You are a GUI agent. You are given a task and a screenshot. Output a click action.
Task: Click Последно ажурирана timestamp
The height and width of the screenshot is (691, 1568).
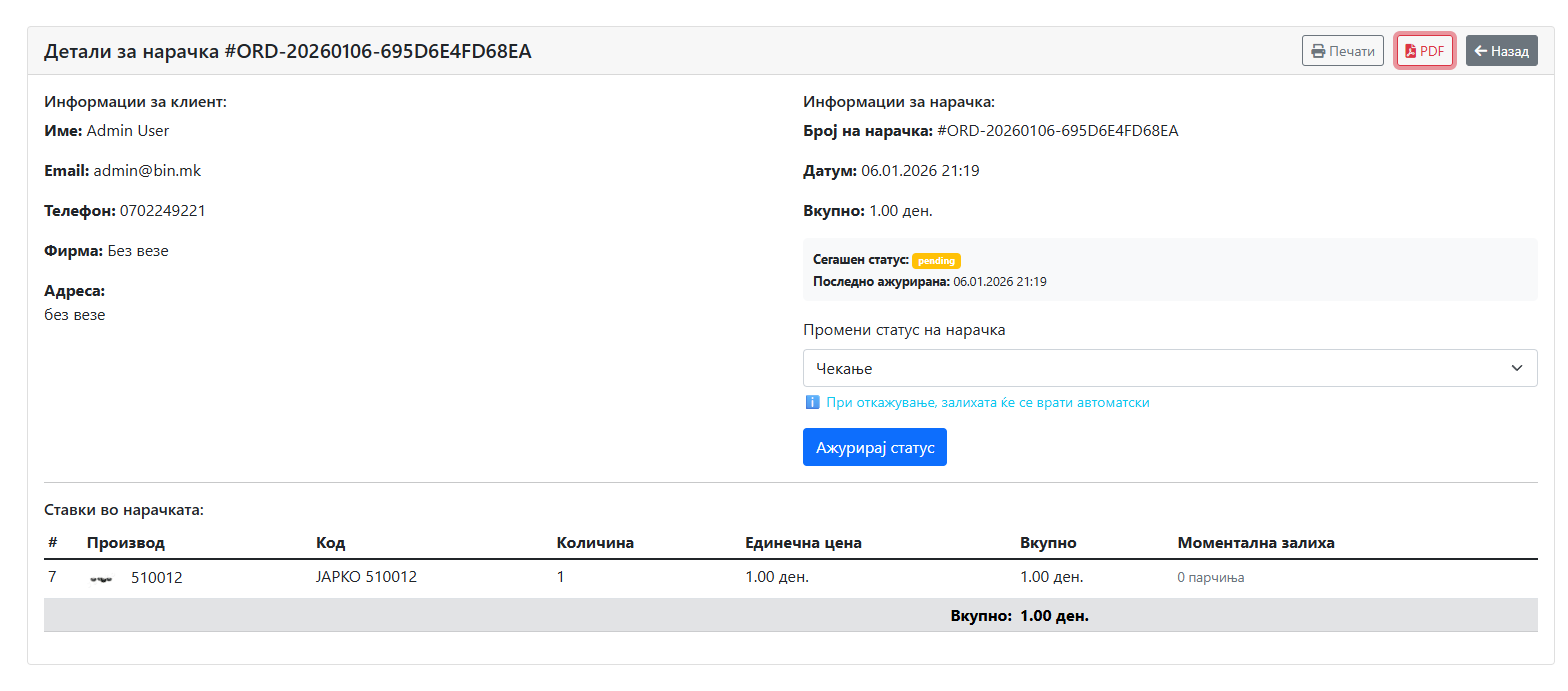[x=1000, y=282]
